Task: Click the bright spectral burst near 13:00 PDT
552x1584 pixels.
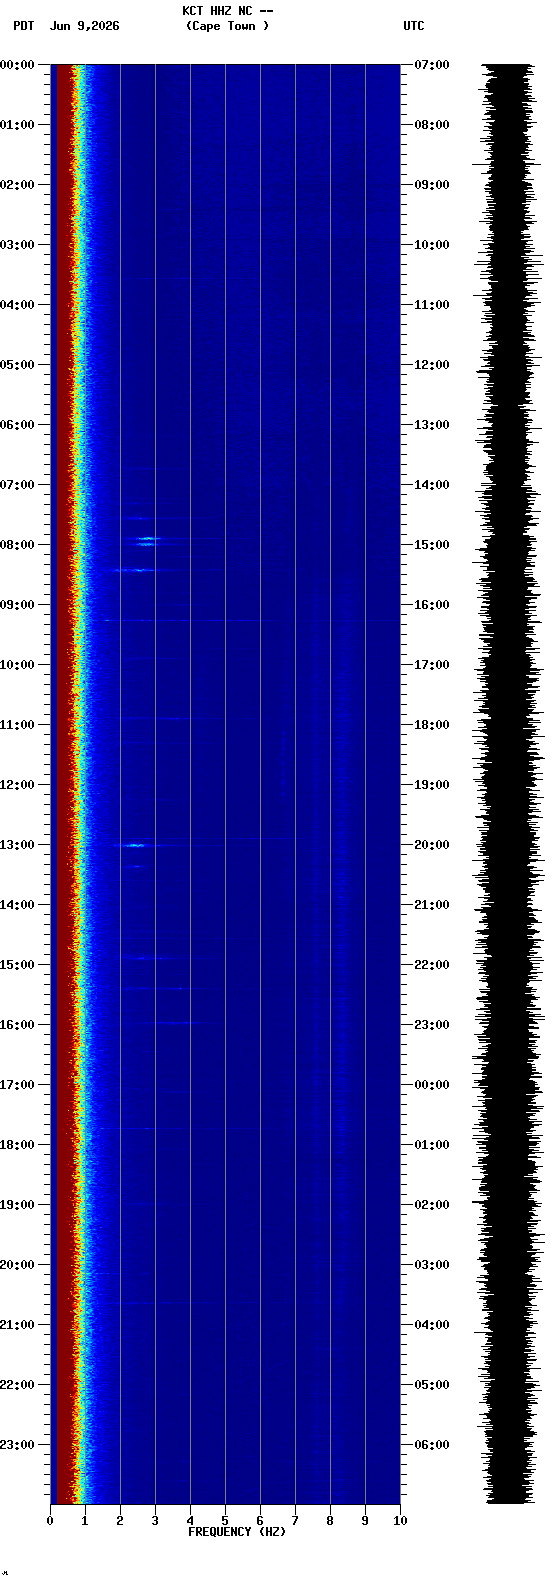Action: point(134,845)
